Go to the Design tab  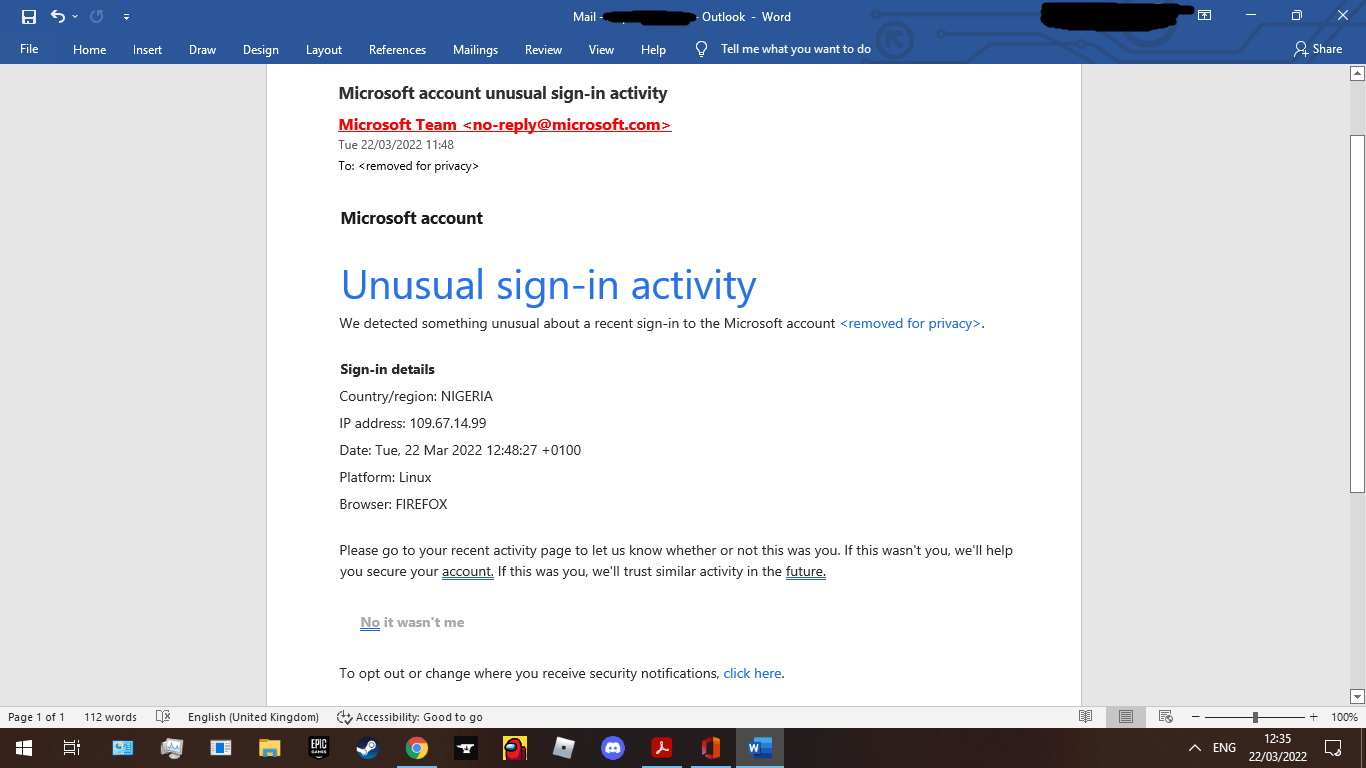click(261, 49)
